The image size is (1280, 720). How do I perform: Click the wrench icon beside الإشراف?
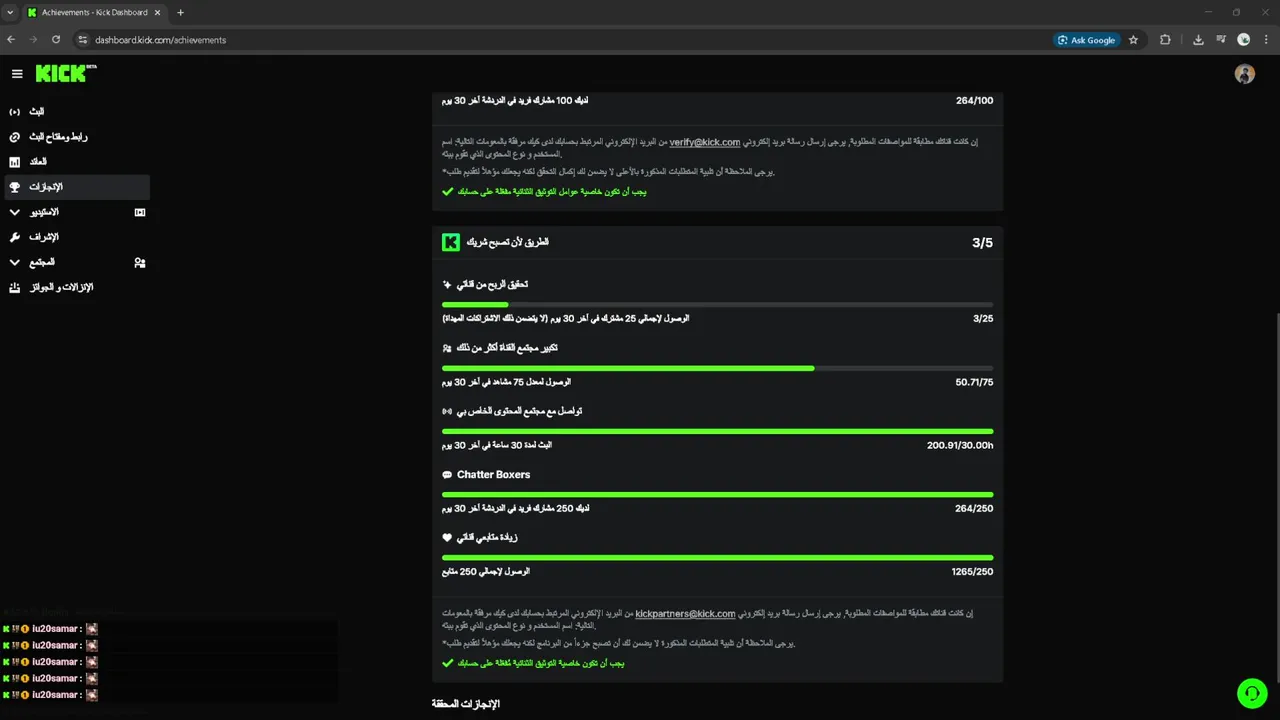pyautogui.click(x=15, y=237)
